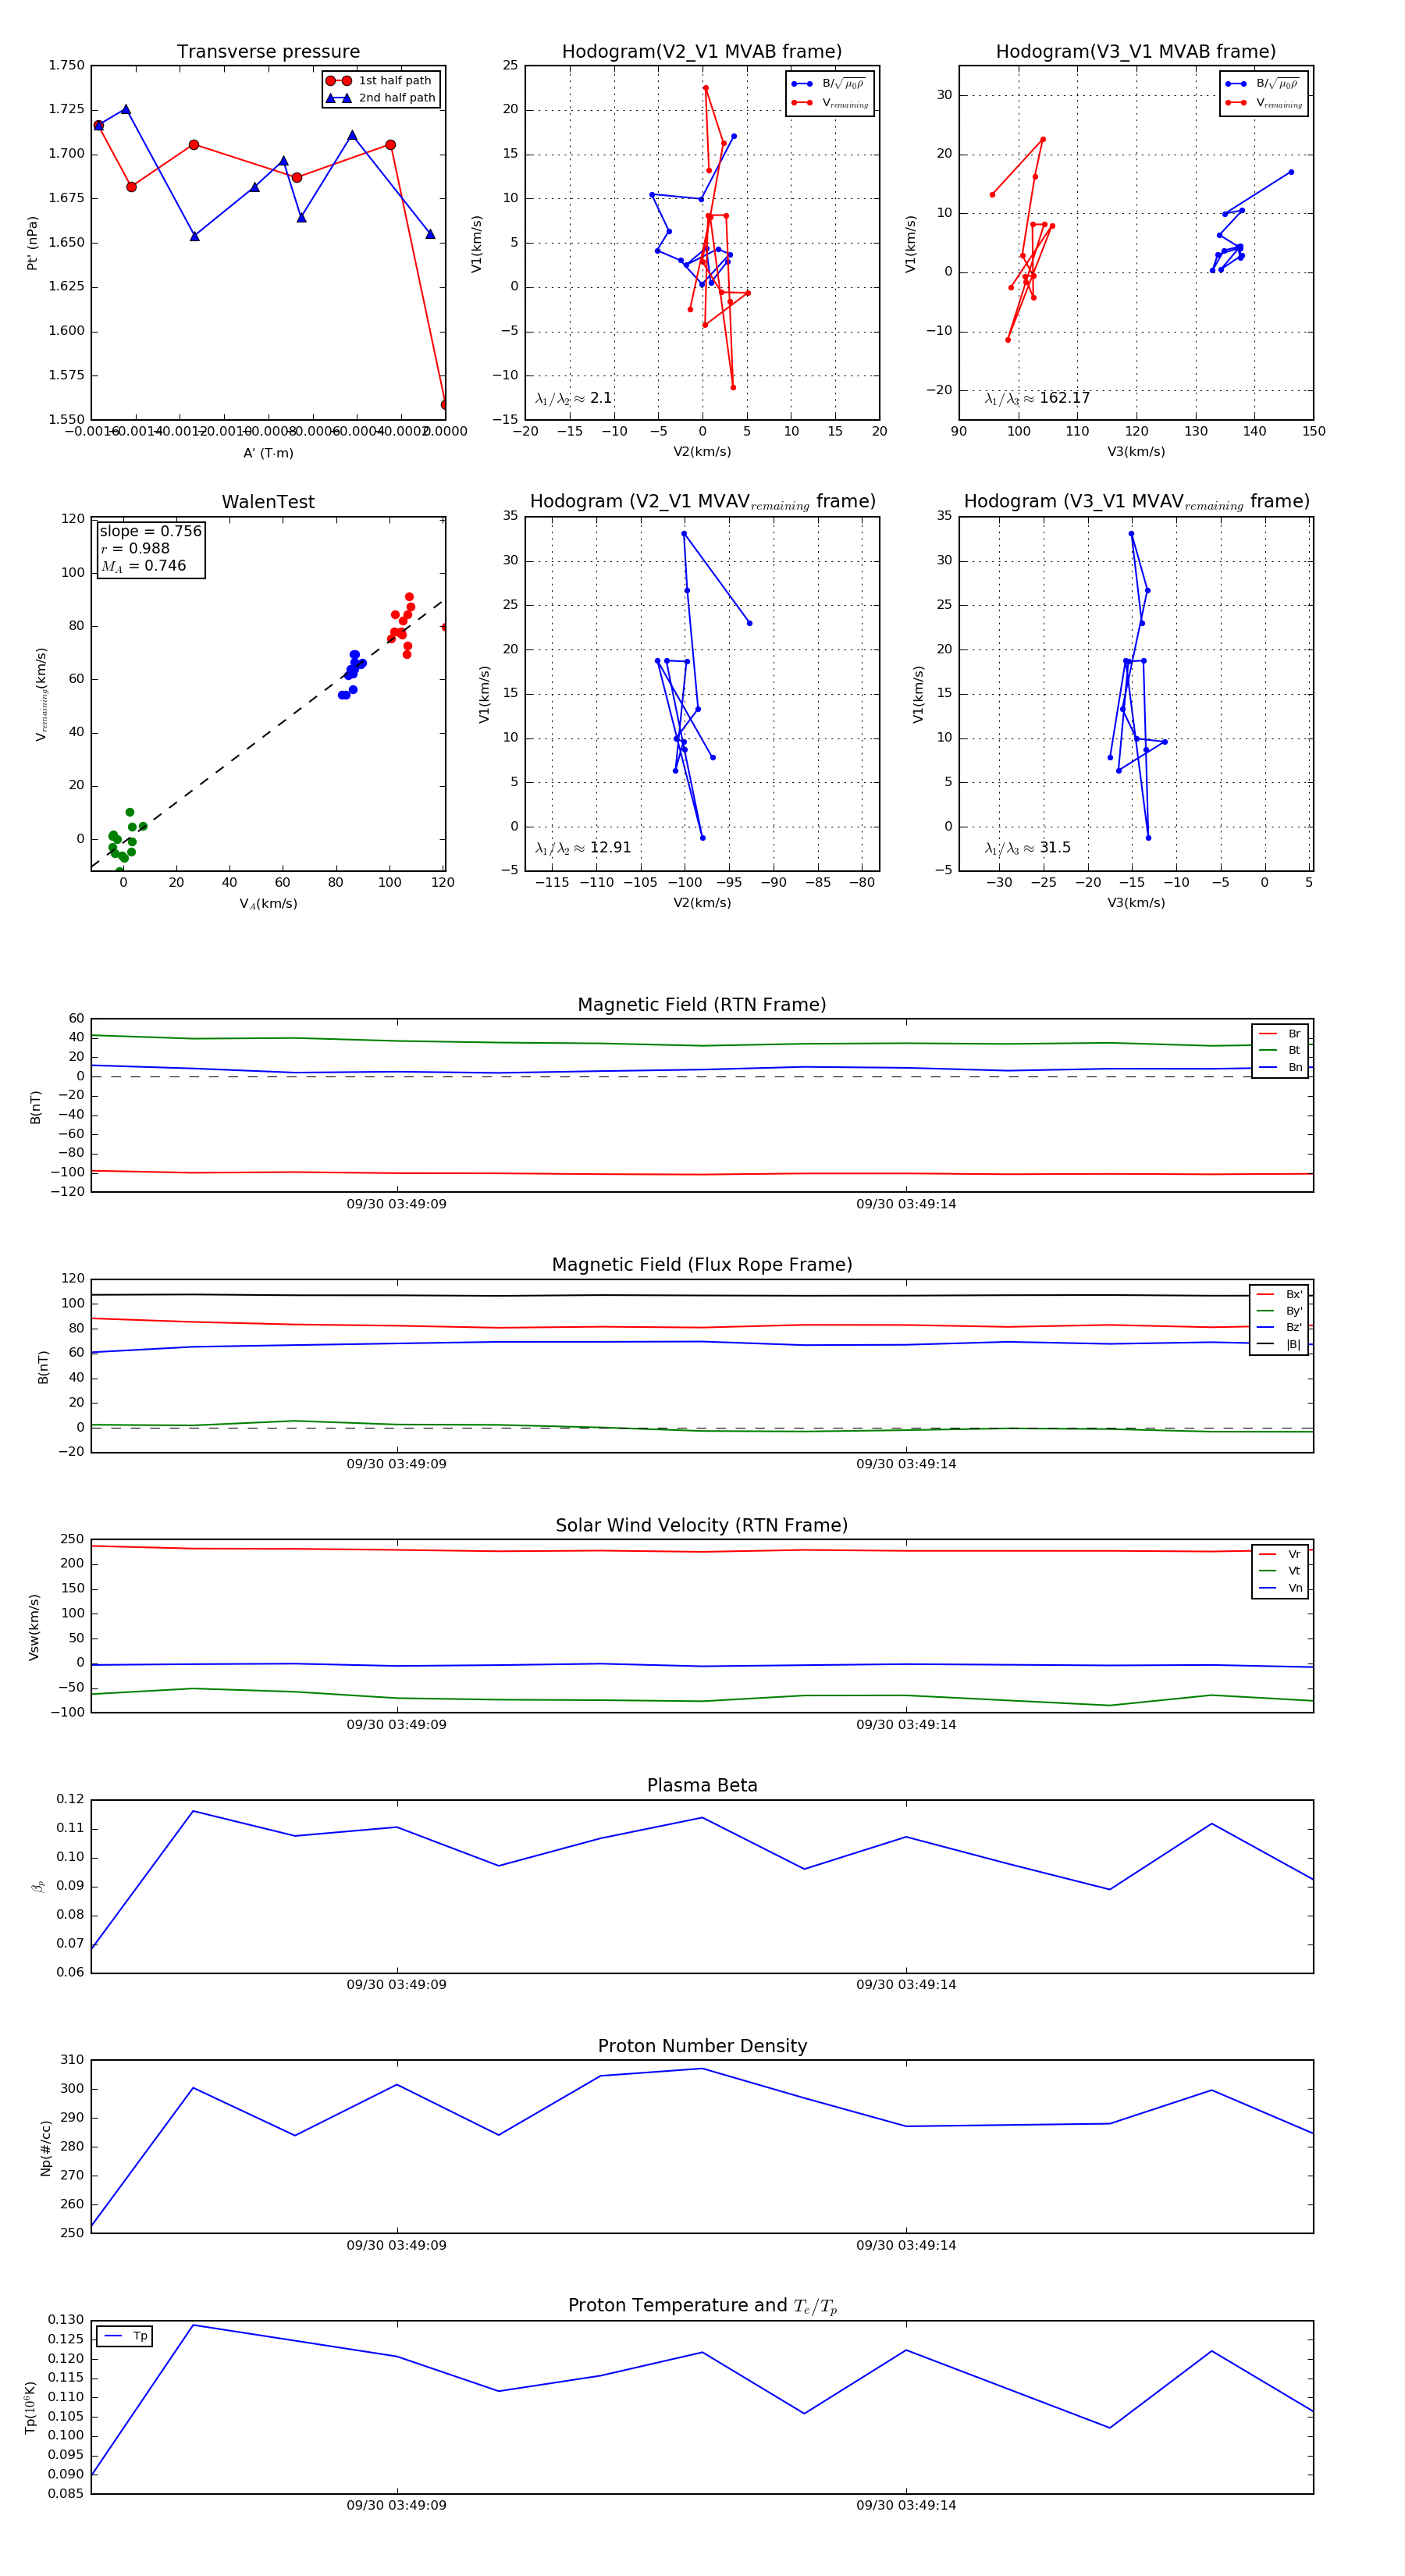Select "V_remaining" legend entry in V3_V1 MVAB hodogram
1405x2576 pixels.
1263,103
